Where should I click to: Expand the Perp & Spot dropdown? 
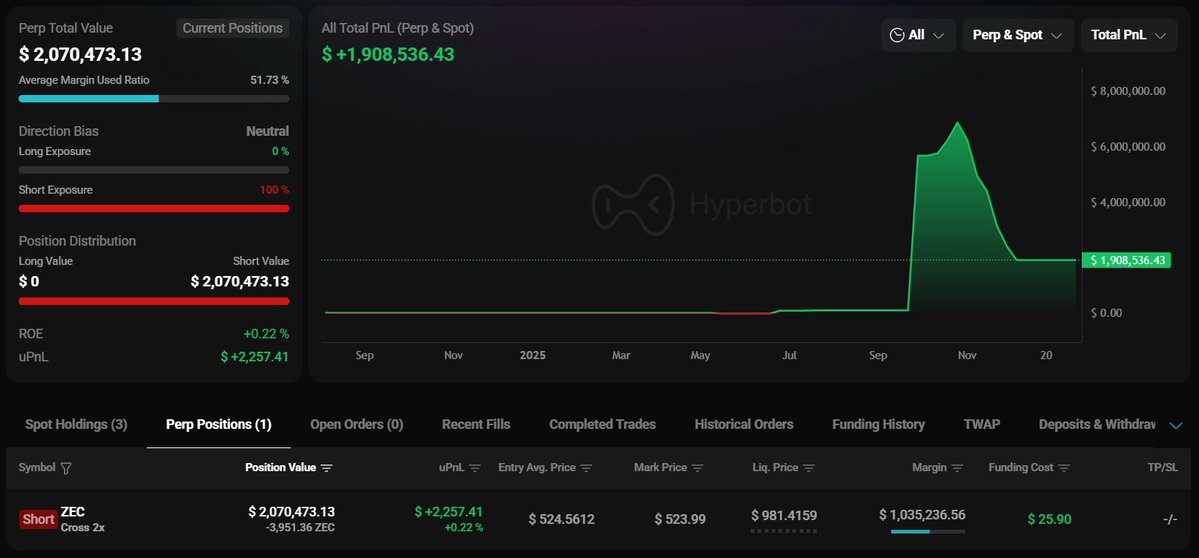pos(1017,35)
